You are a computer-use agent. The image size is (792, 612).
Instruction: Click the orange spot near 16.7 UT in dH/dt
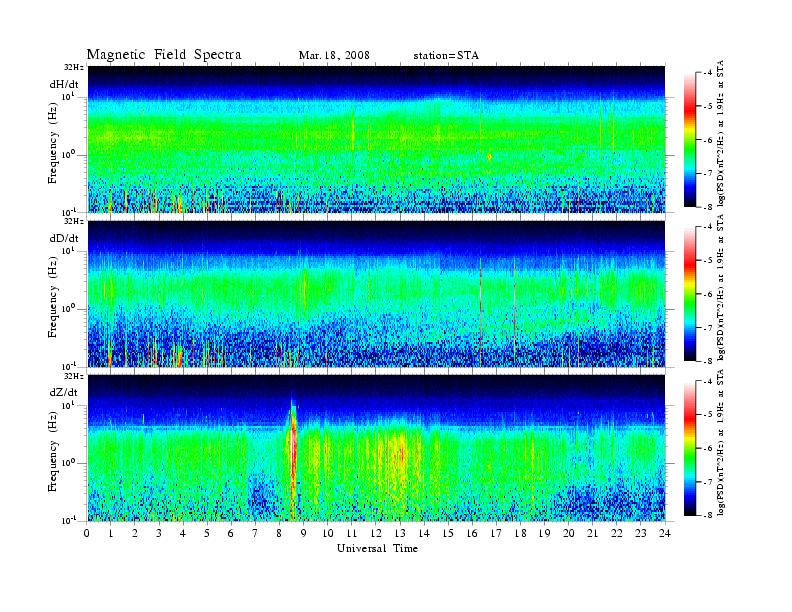[x=489, y=157]
